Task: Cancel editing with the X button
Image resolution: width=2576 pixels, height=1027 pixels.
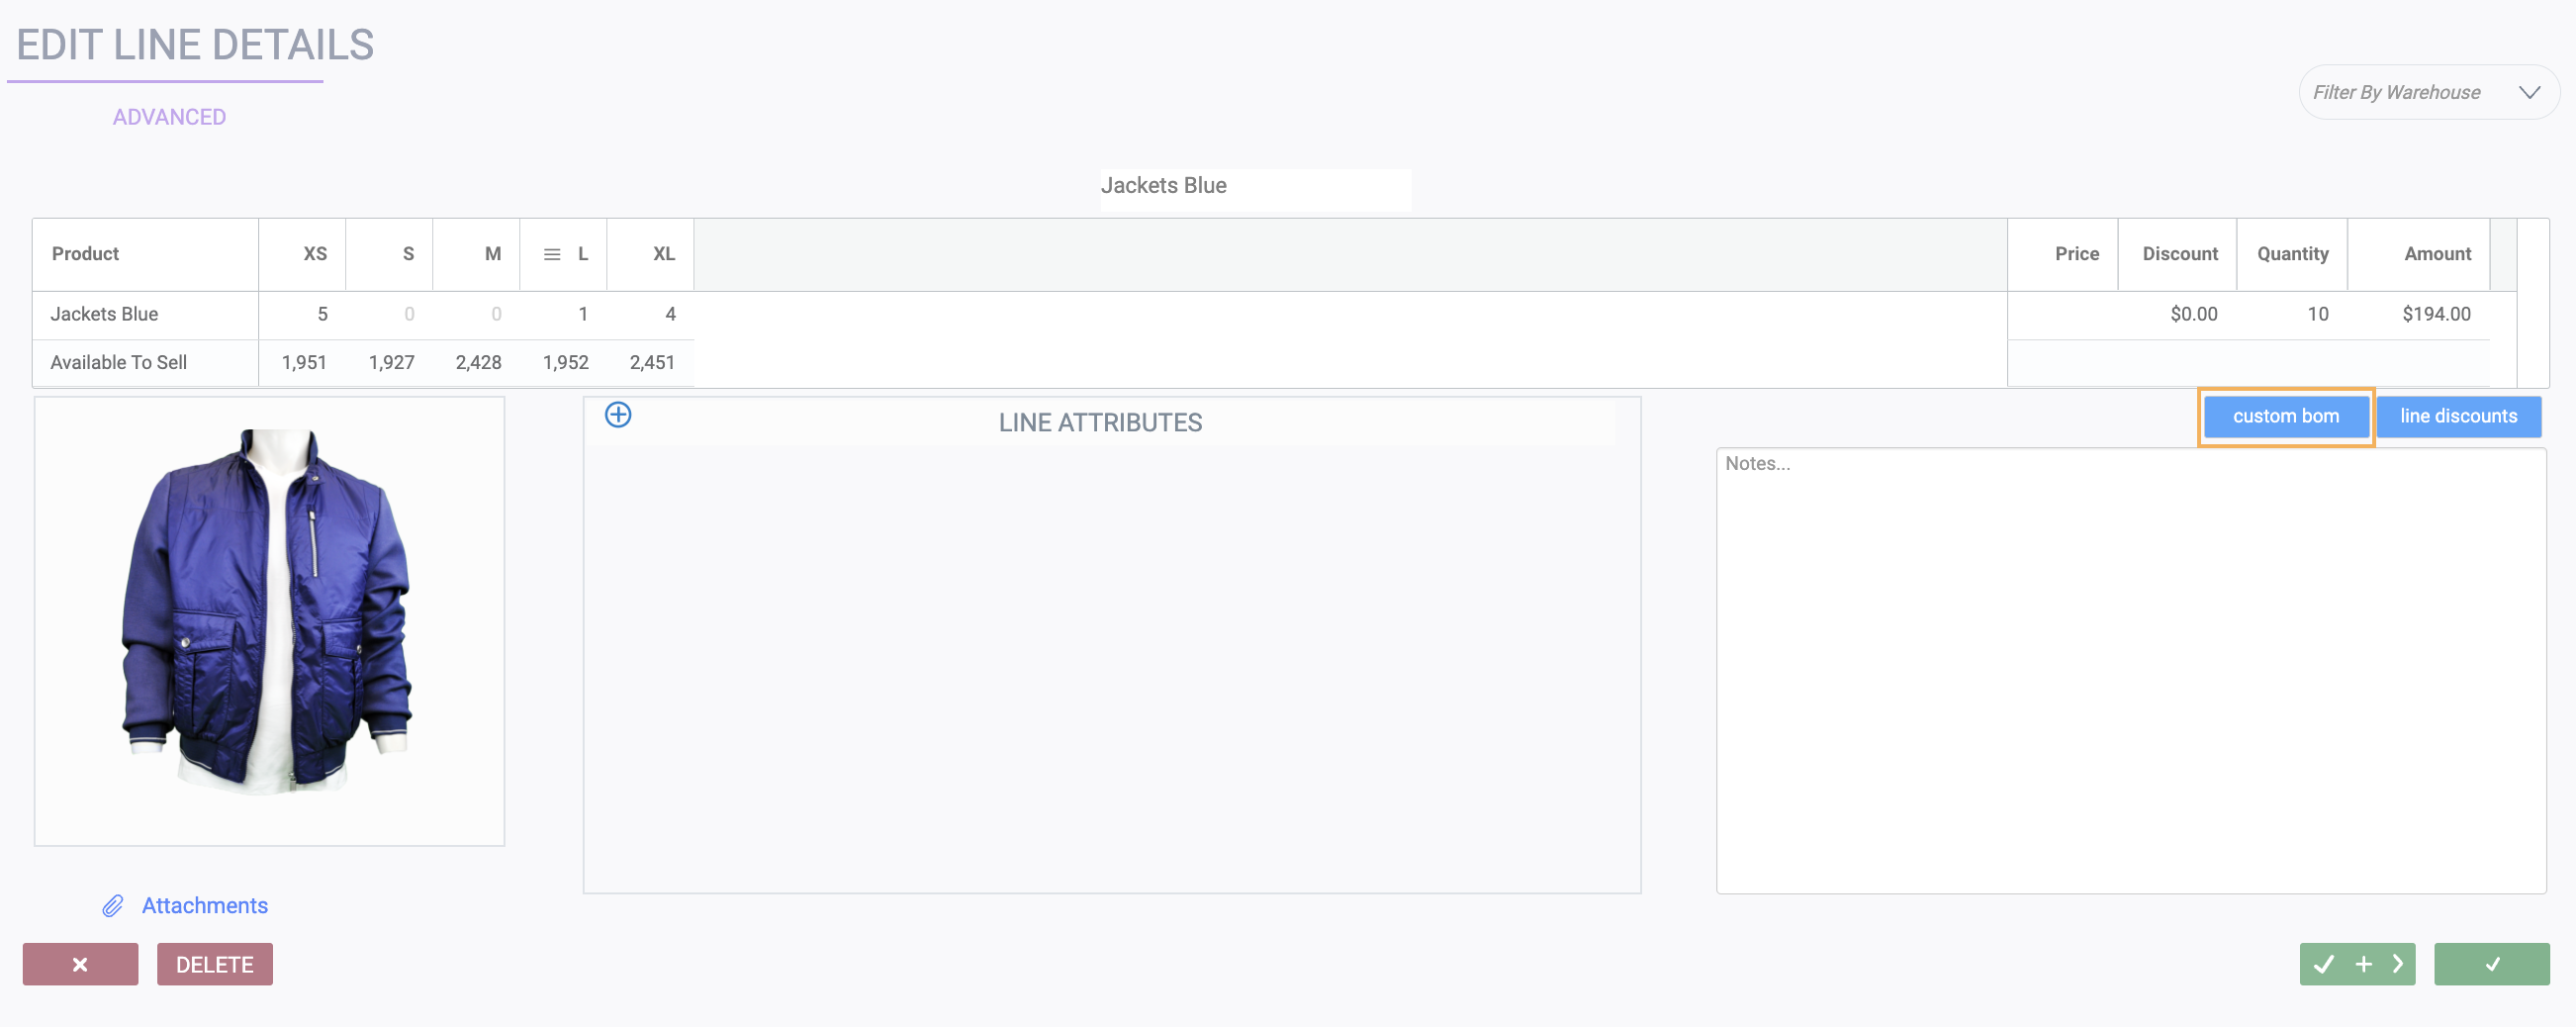Action: click(80, 964)
